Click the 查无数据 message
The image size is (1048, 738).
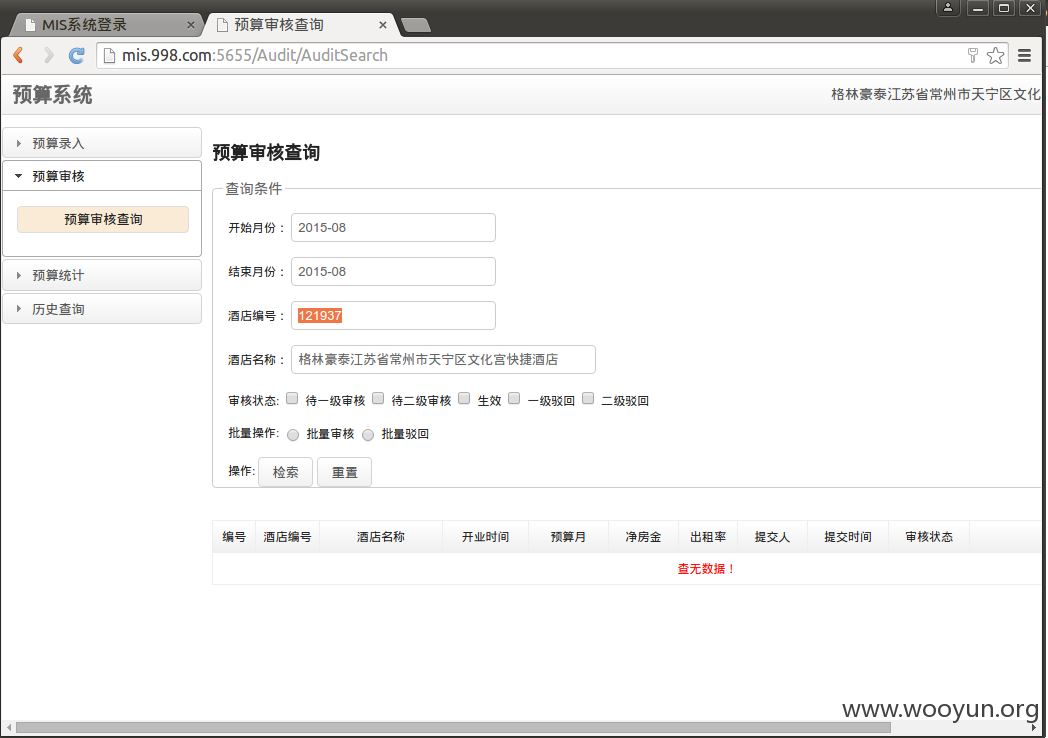(x=706, y=569)
